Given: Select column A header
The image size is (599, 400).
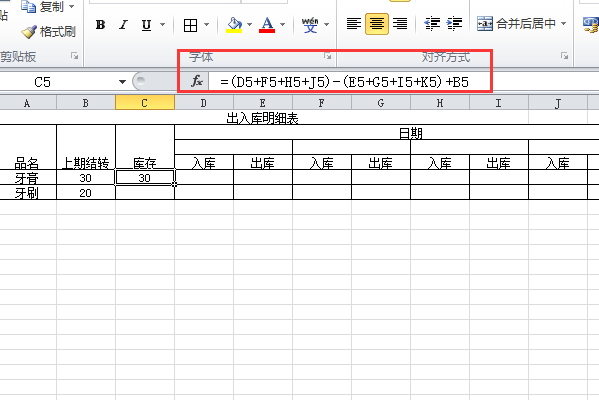Looking at the screenshot, I should [28, 103].
